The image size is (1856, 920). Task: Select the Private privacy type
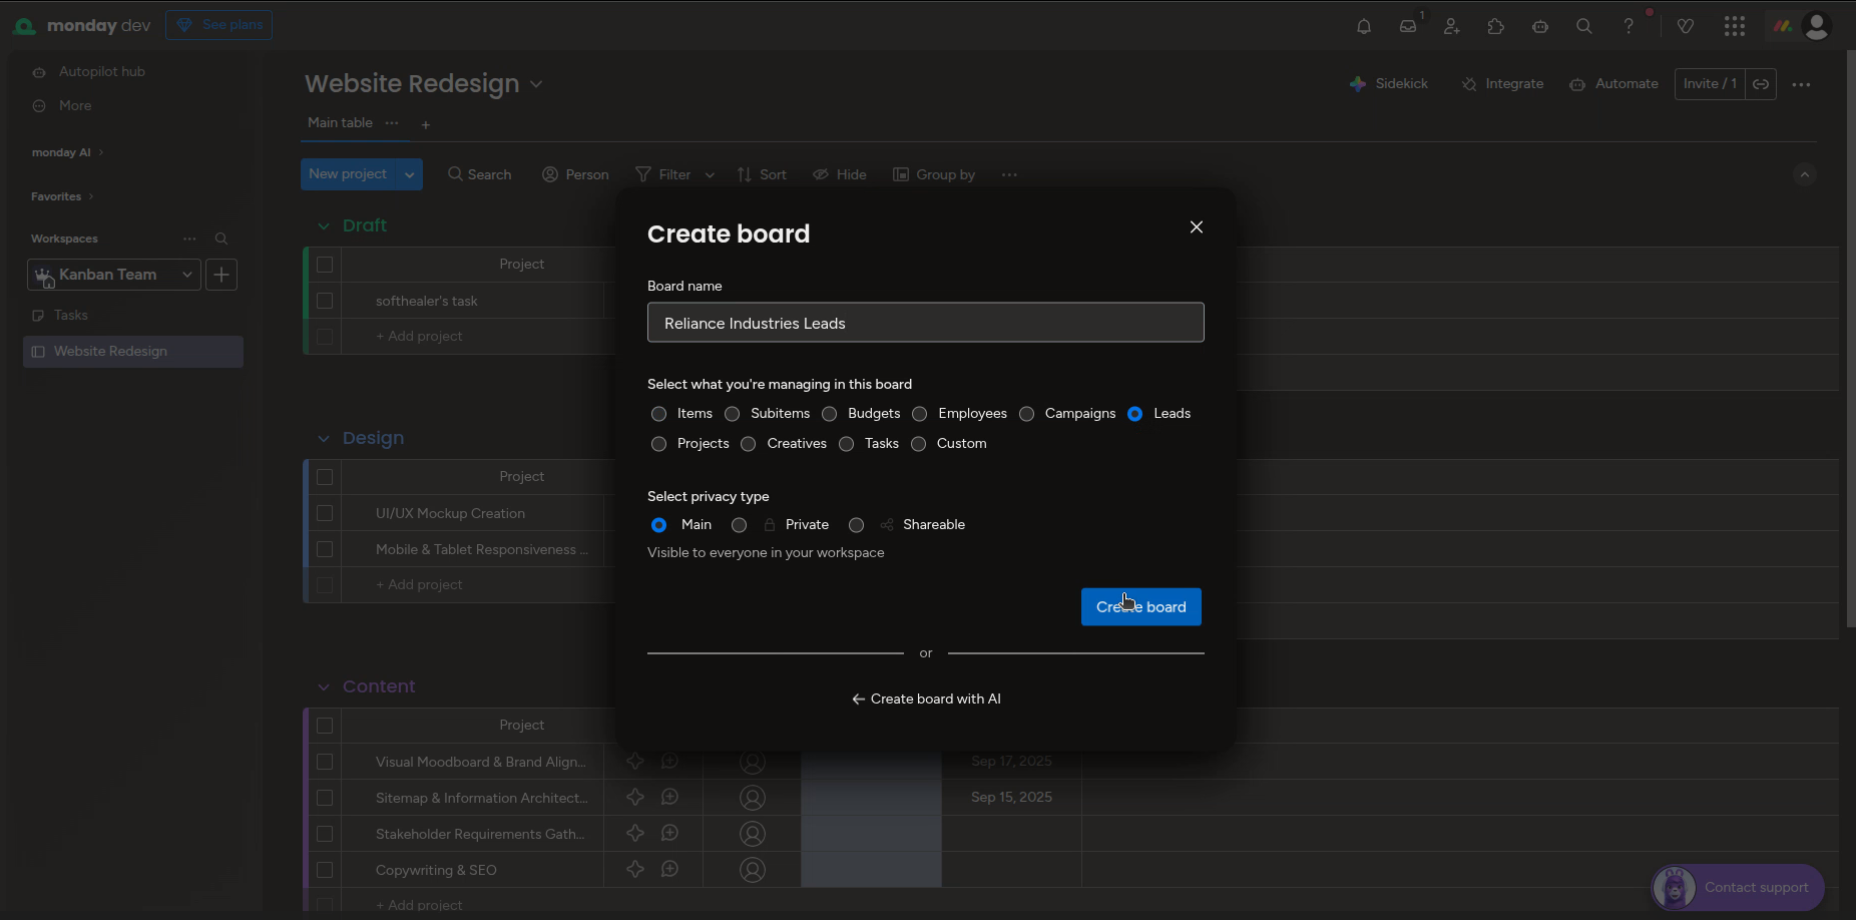(739, 525)
